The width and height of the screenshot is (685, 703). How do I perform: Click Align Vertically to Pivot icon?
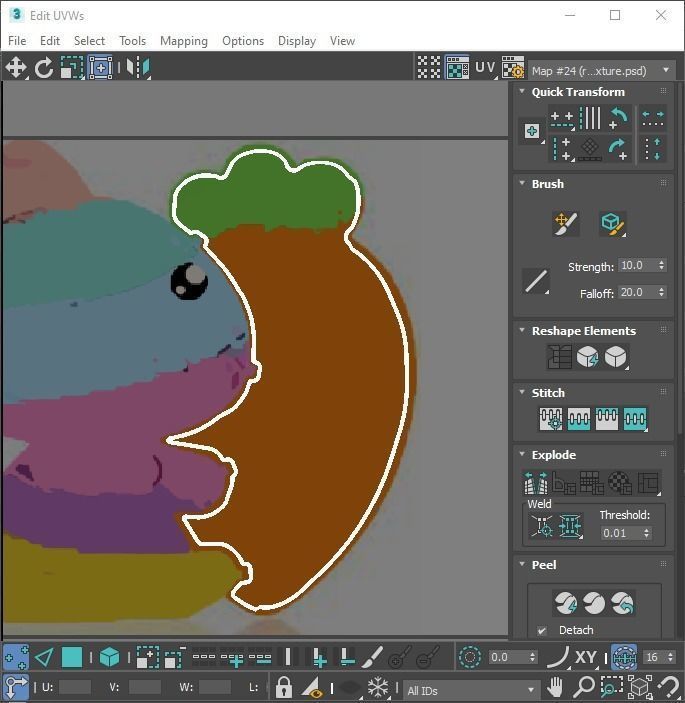click(562, 149)
